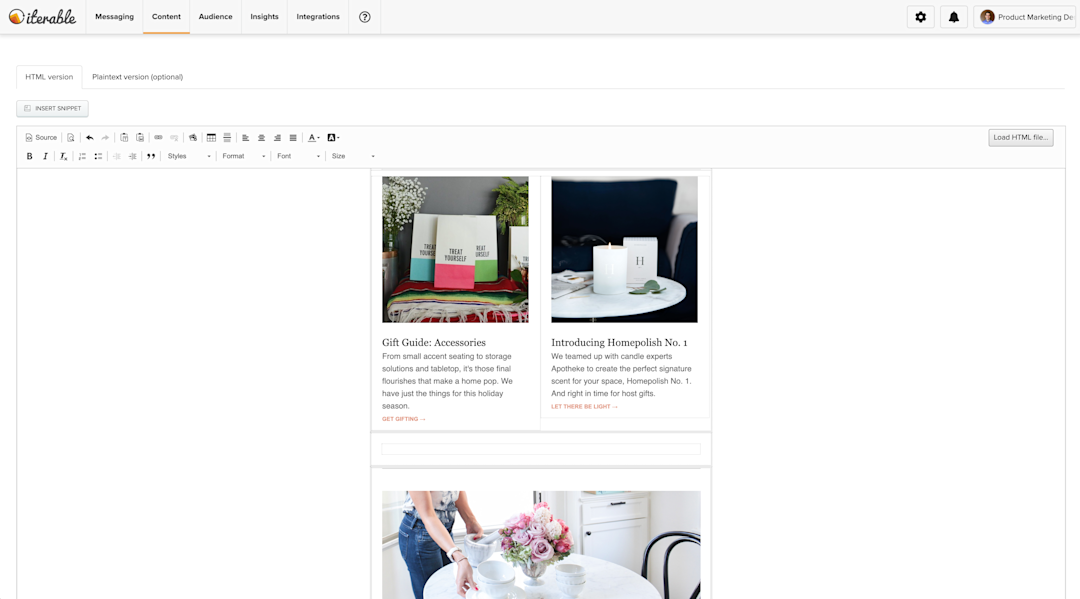Open the Preview document icon
Viewport: 1080px width, 599px height.
pyautogui.click(x=70, y=138)
